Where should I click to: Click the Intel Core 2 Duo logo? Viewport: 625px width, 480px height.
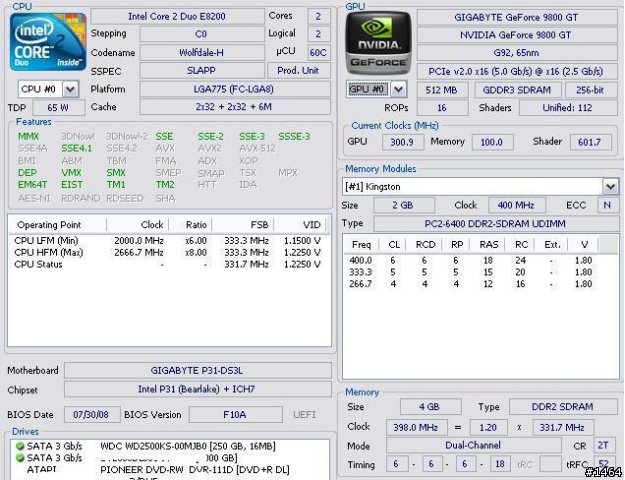click(x=48, y=42)
